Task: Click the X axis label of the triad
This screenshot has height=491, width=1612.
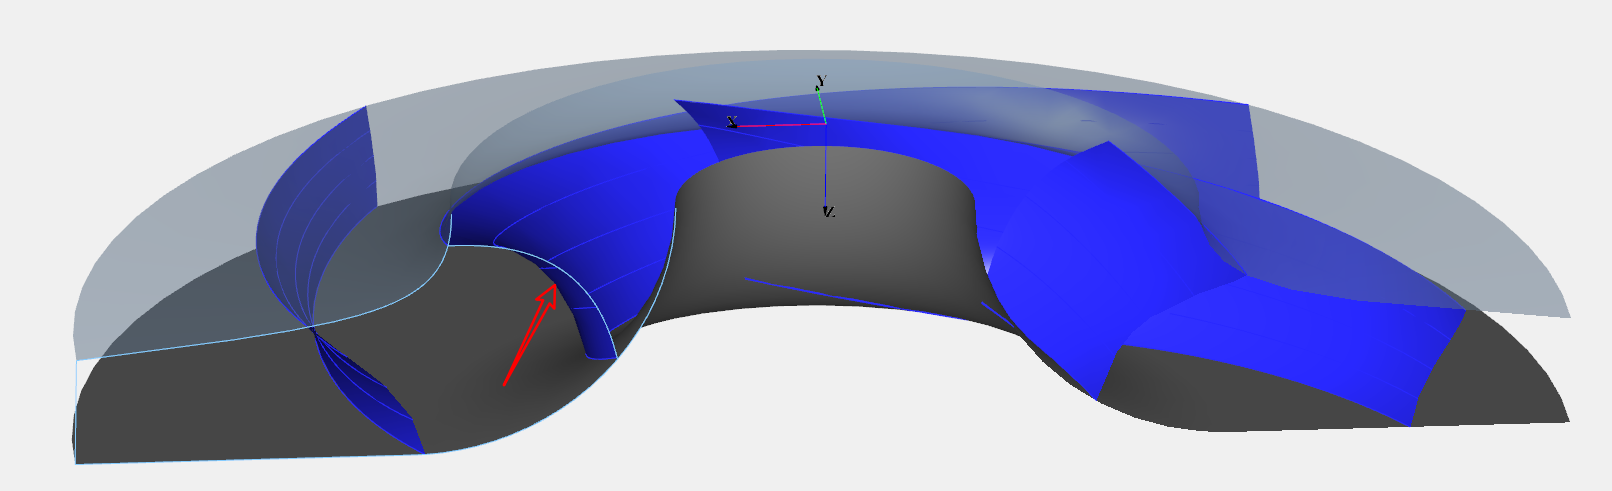Action: [x=733, y=122]
